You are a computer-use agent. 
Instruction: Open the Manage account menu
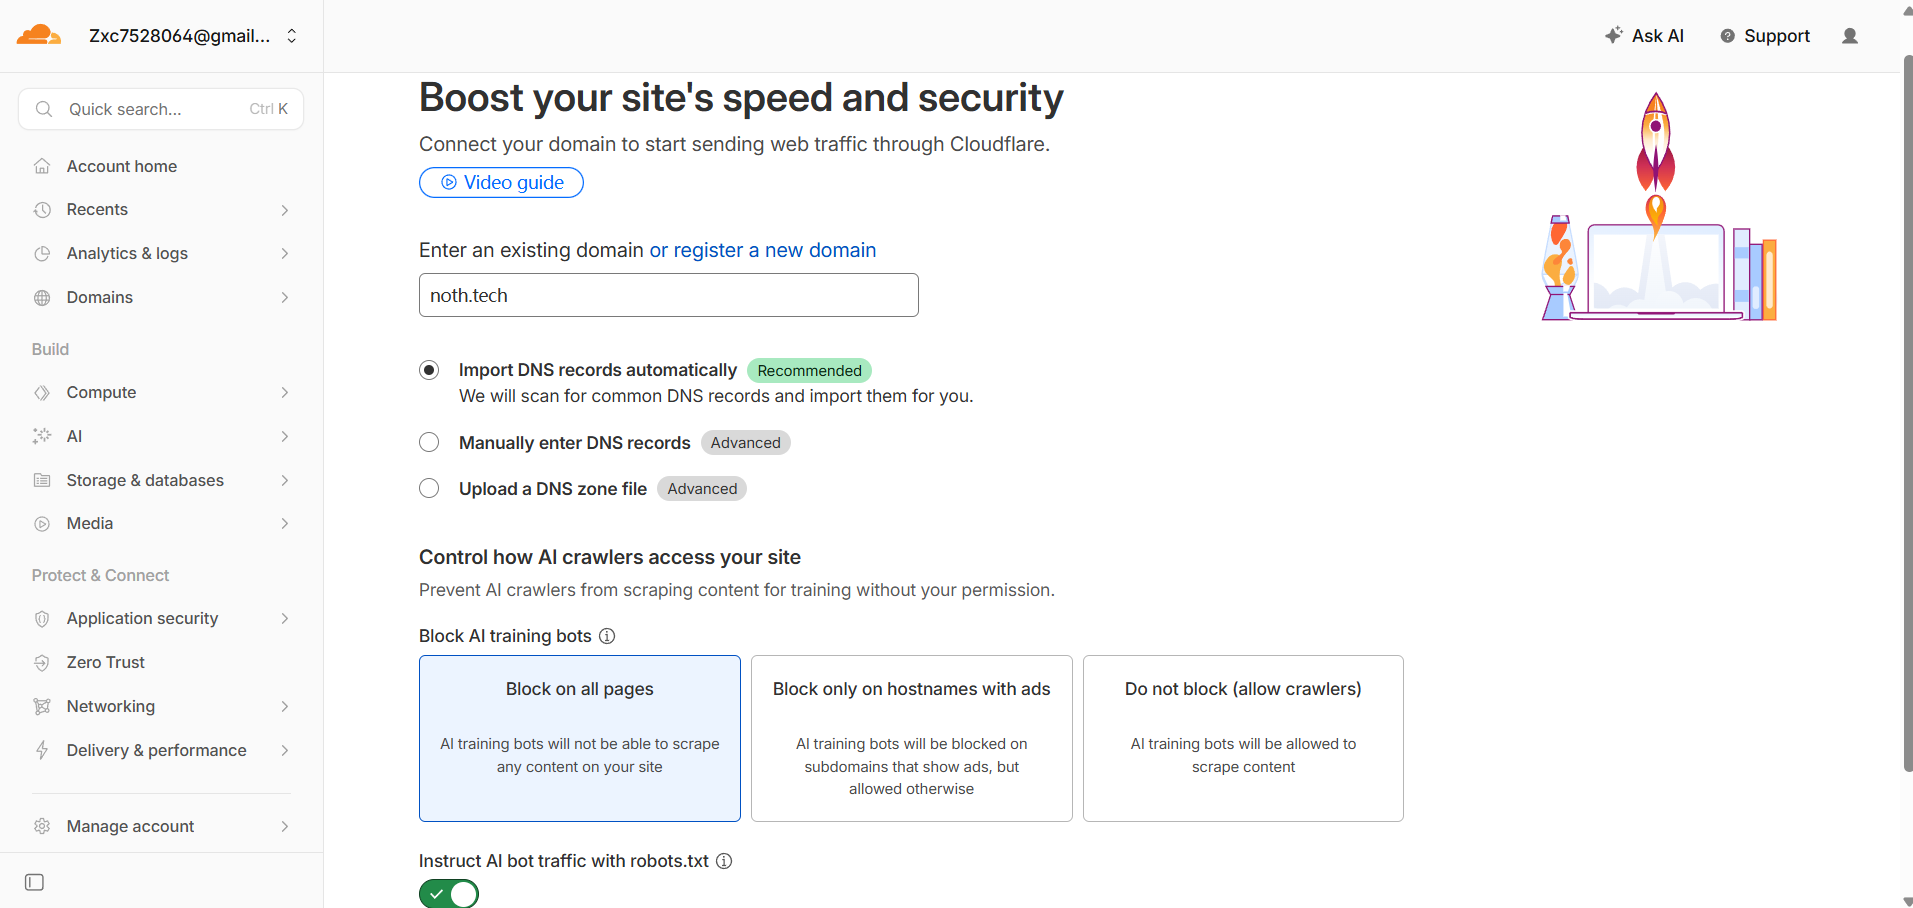click(129, 826)
